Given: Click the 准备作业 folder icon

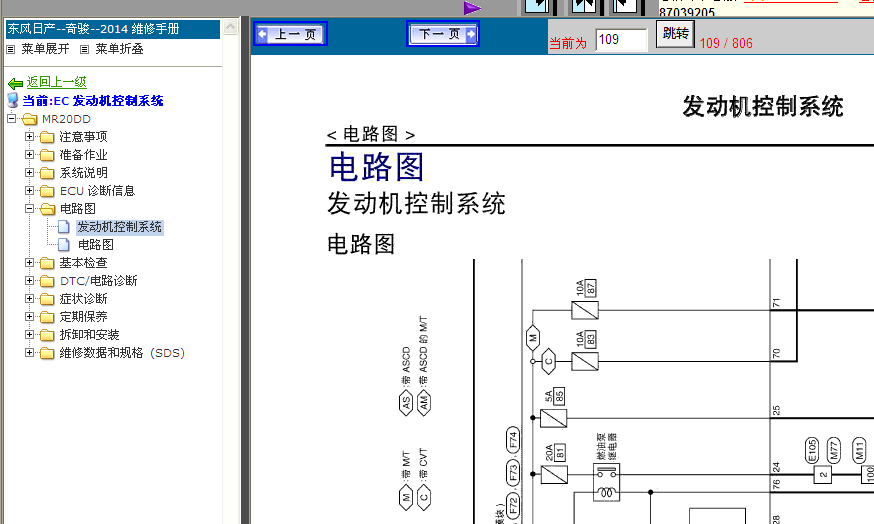Looking at the screenshot, I should 47,155.
